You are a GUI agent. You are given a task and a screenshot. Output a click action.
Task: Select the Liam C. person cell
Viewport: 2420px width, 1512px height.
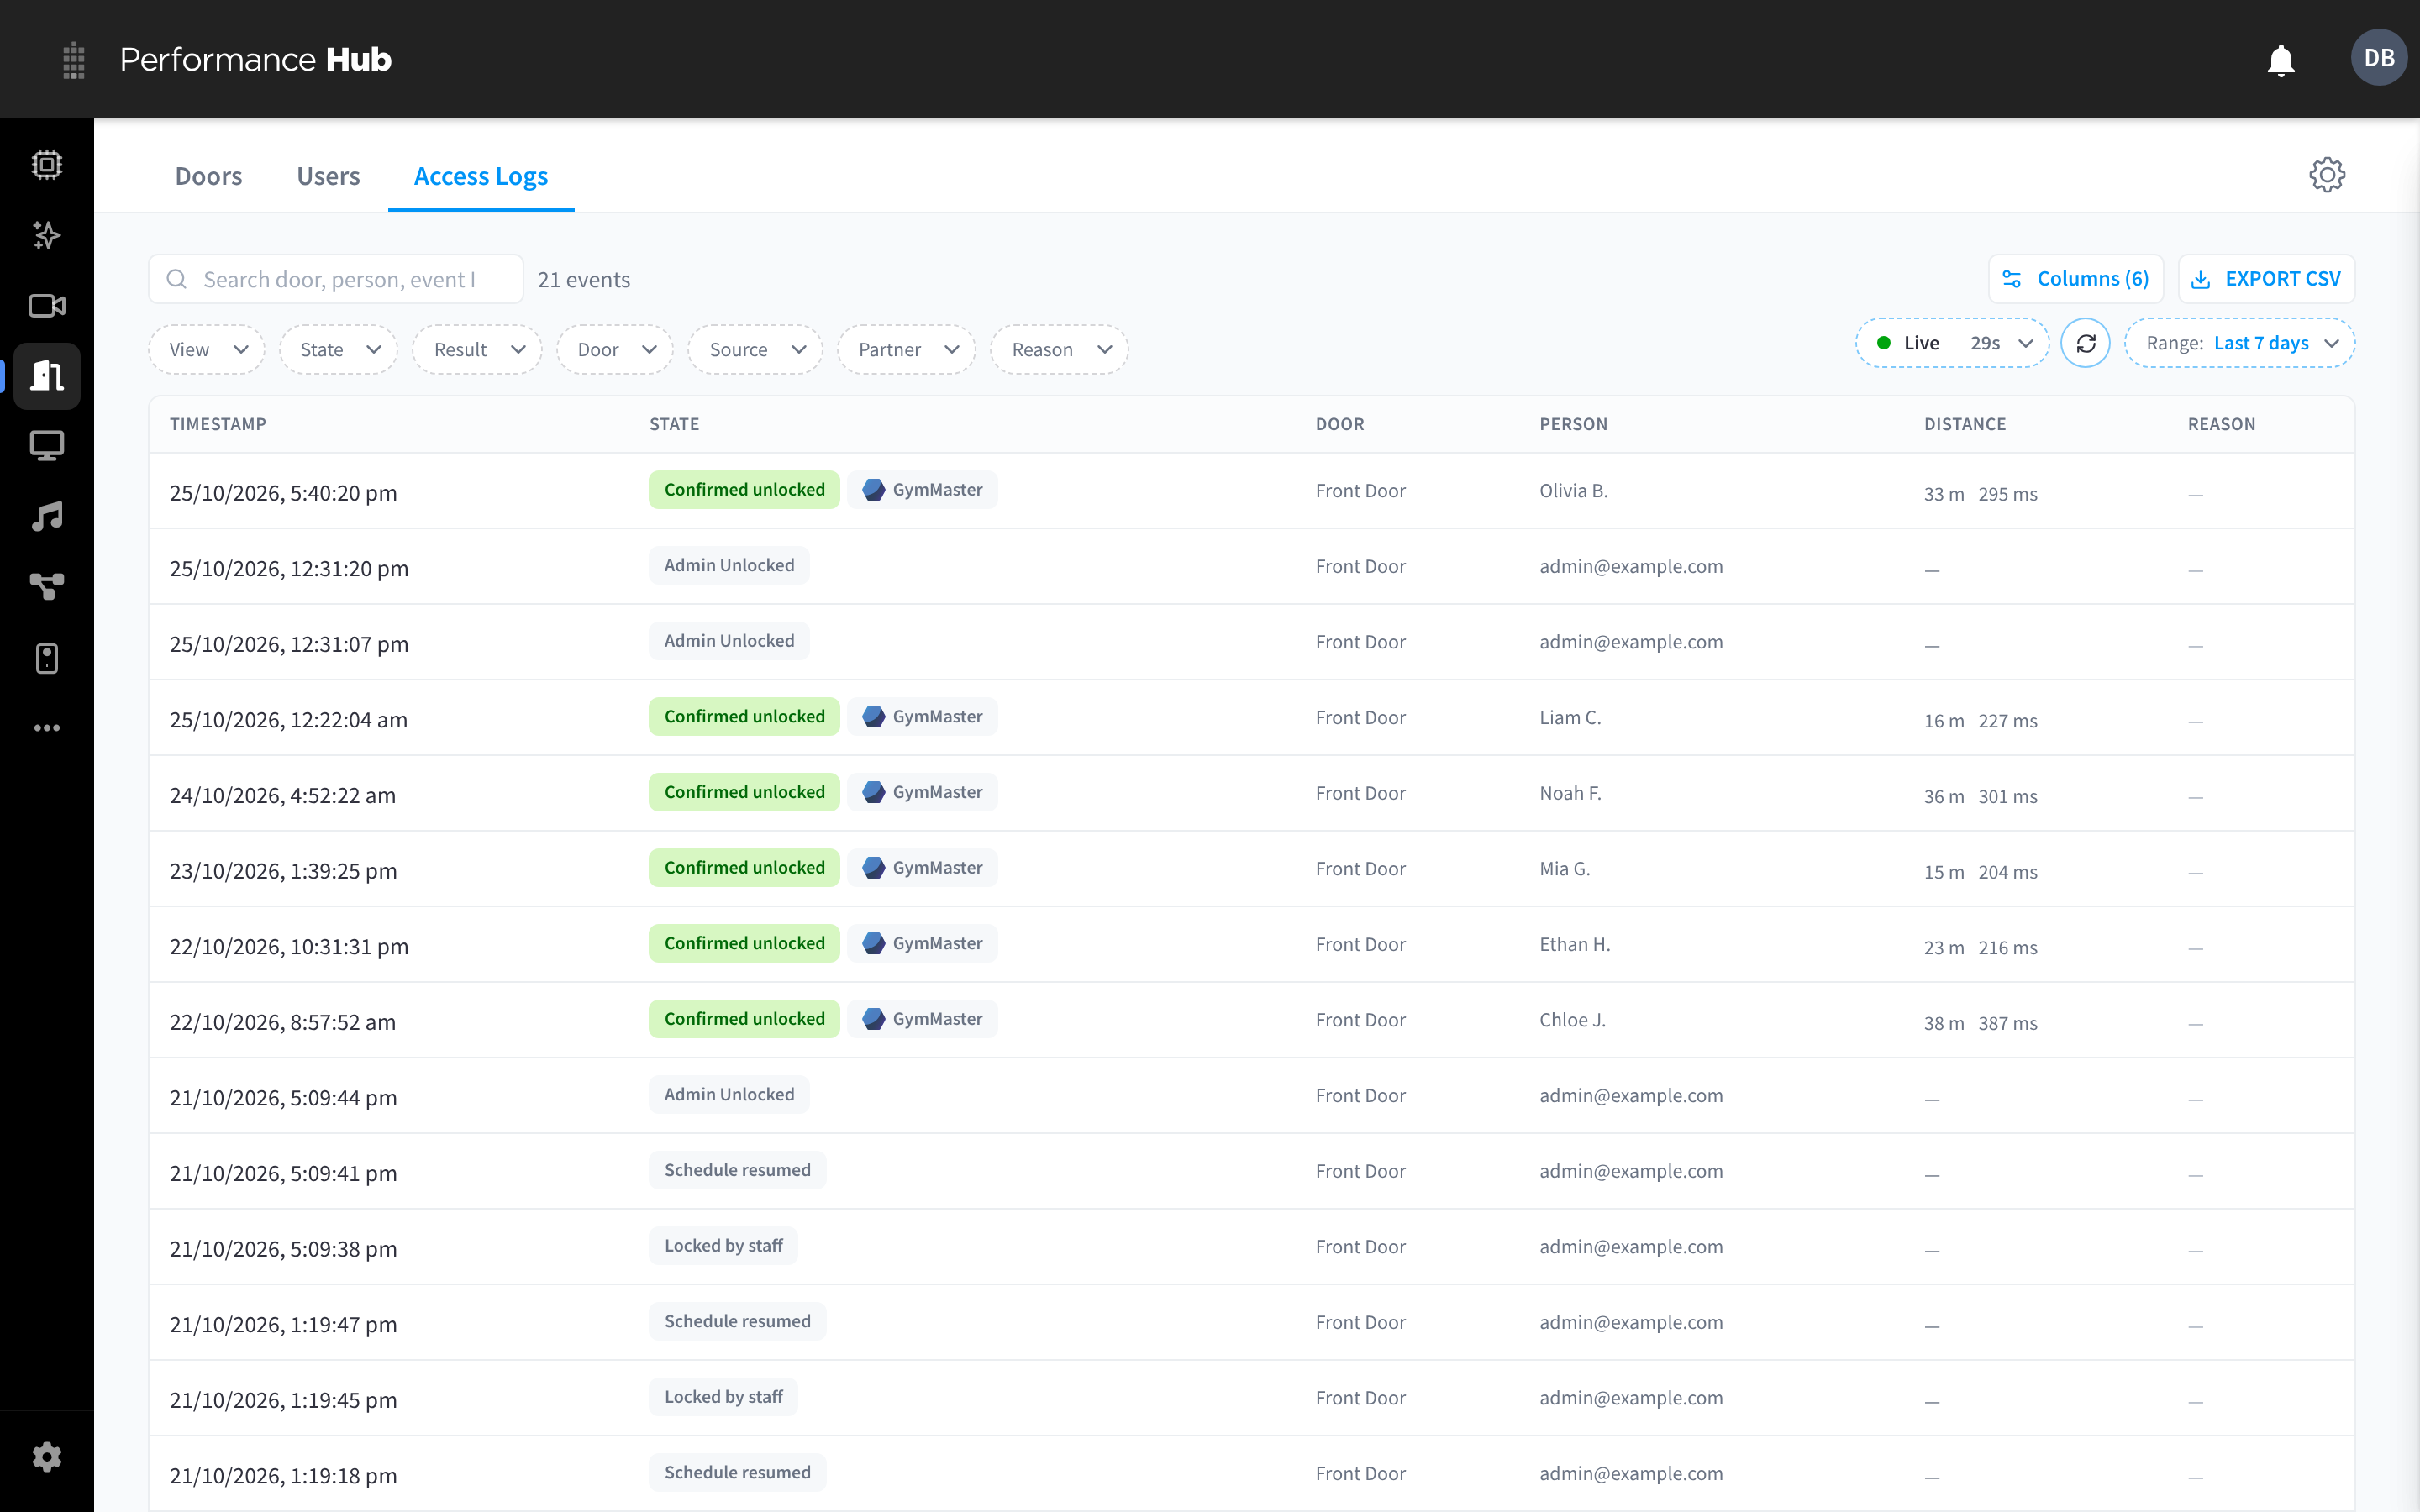pyautogui.click(x=1570, y=717)
